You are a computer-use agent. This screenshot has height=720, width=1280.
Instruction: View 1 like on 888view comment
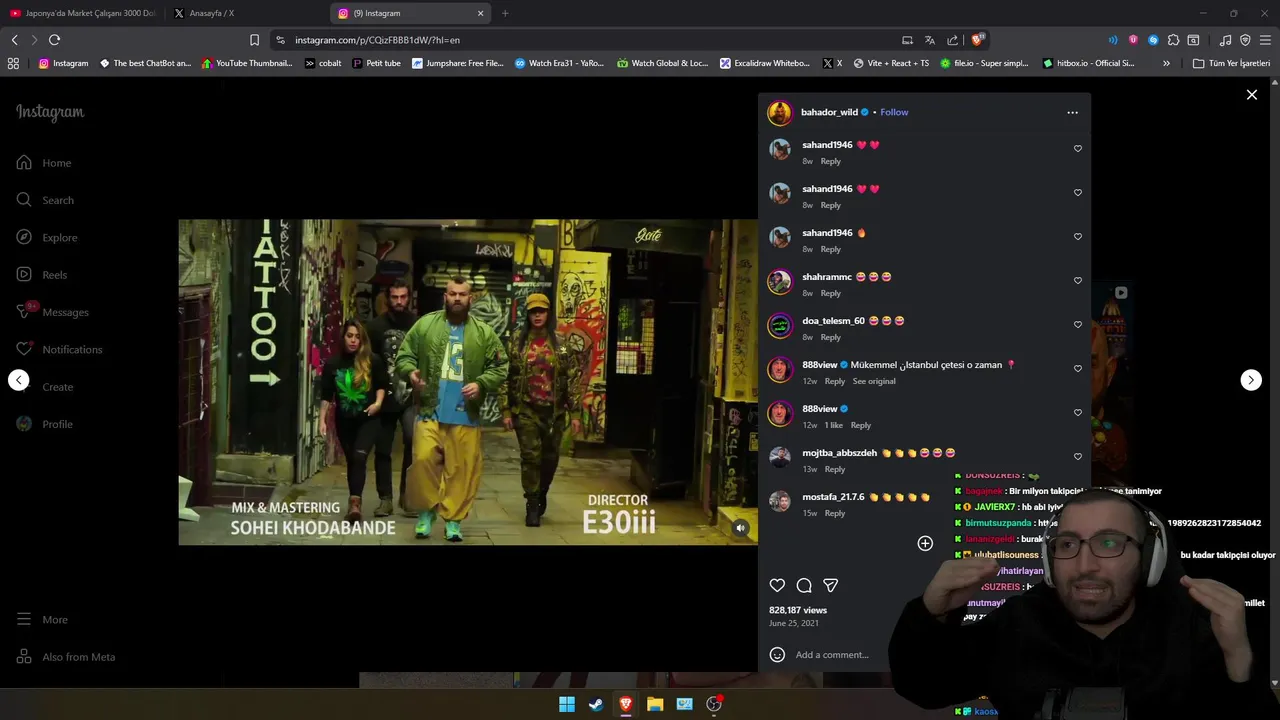tap(833, 425)
